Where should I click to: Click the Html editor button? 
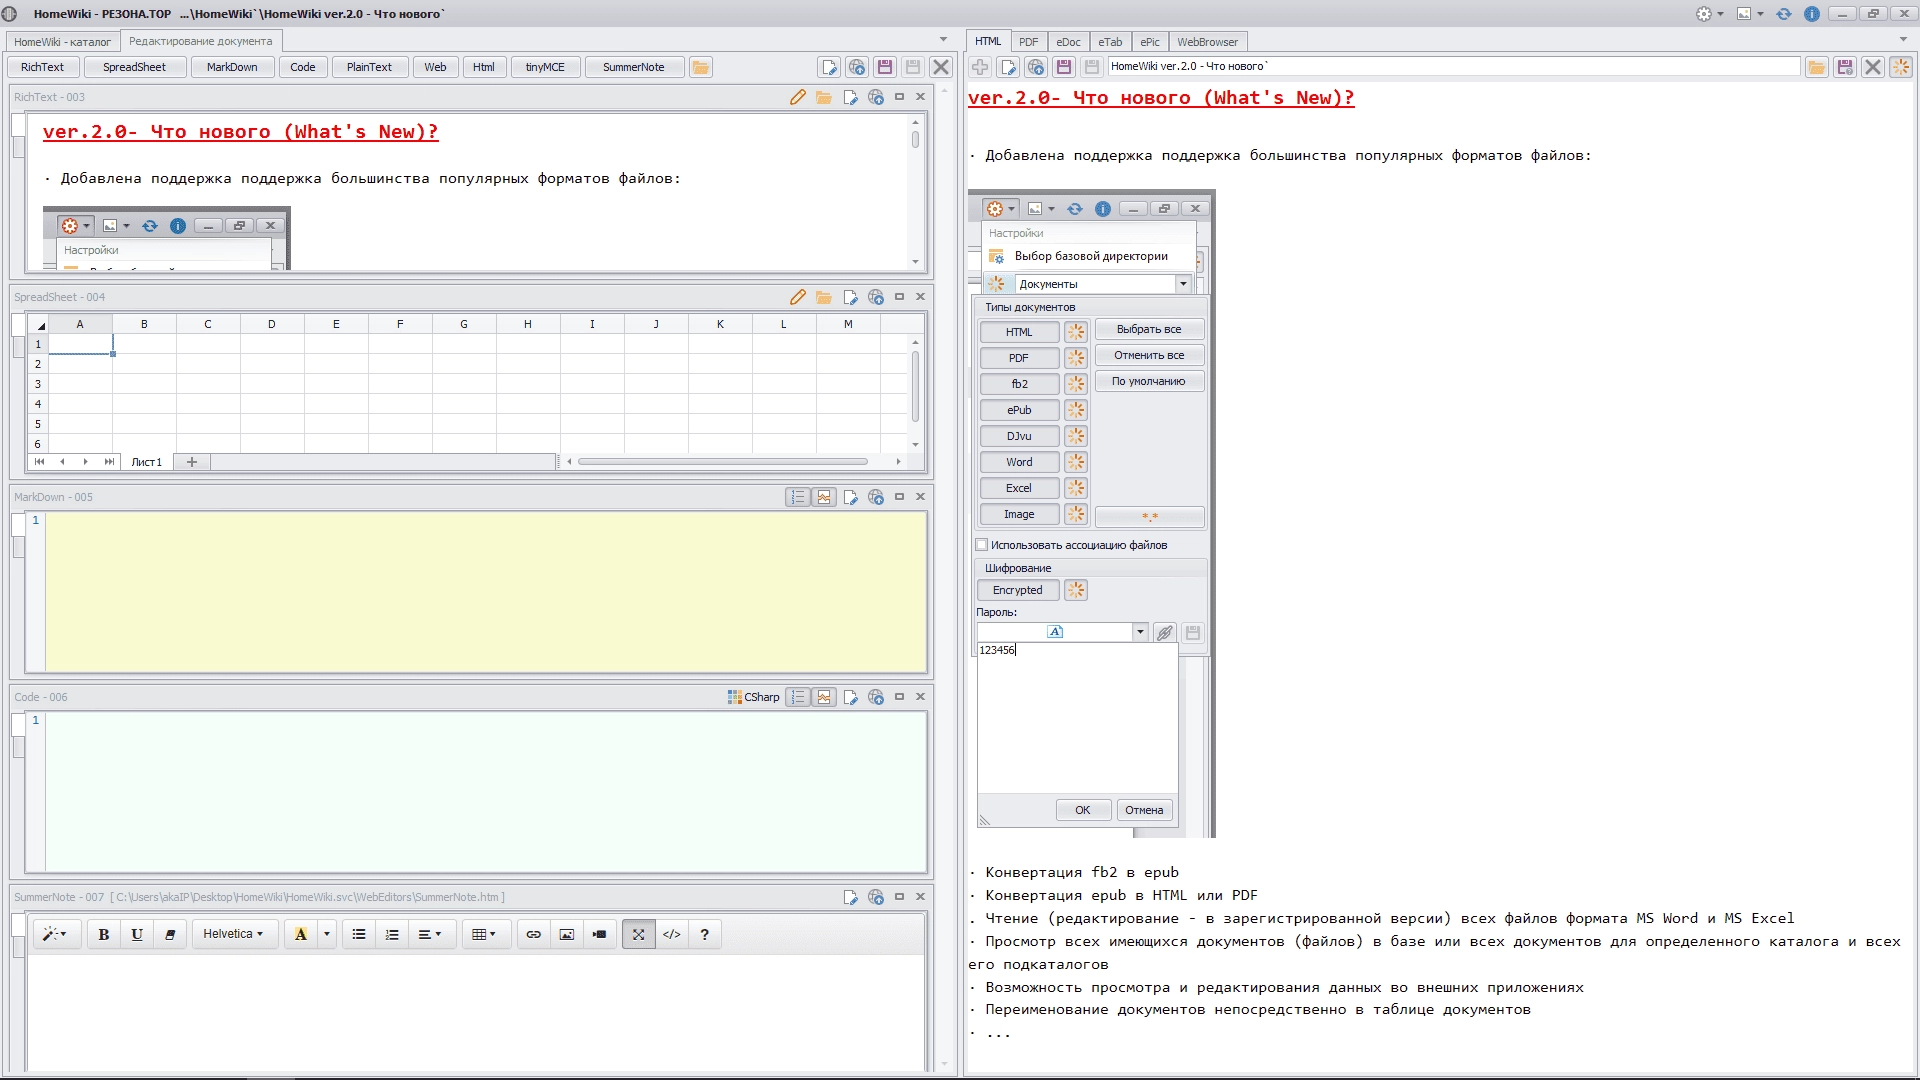click(x=484, y=67)
